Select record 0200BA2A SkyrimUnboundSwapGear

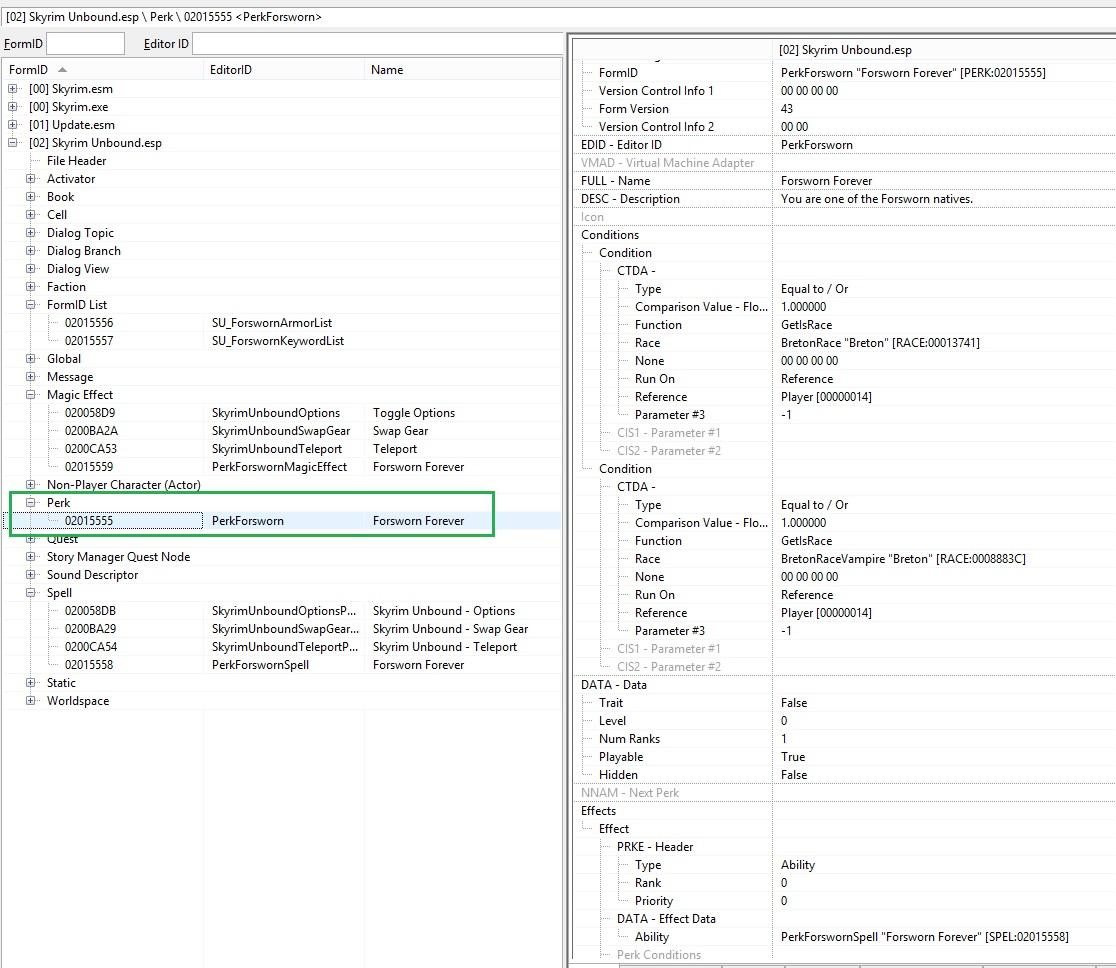(283, 431)
